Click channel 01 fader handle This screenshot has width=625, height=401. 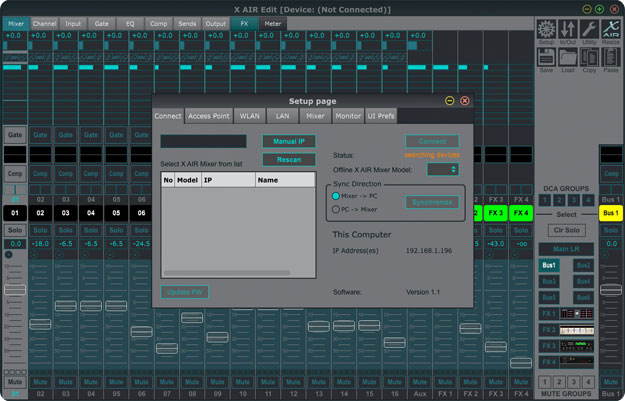(15, 289)
